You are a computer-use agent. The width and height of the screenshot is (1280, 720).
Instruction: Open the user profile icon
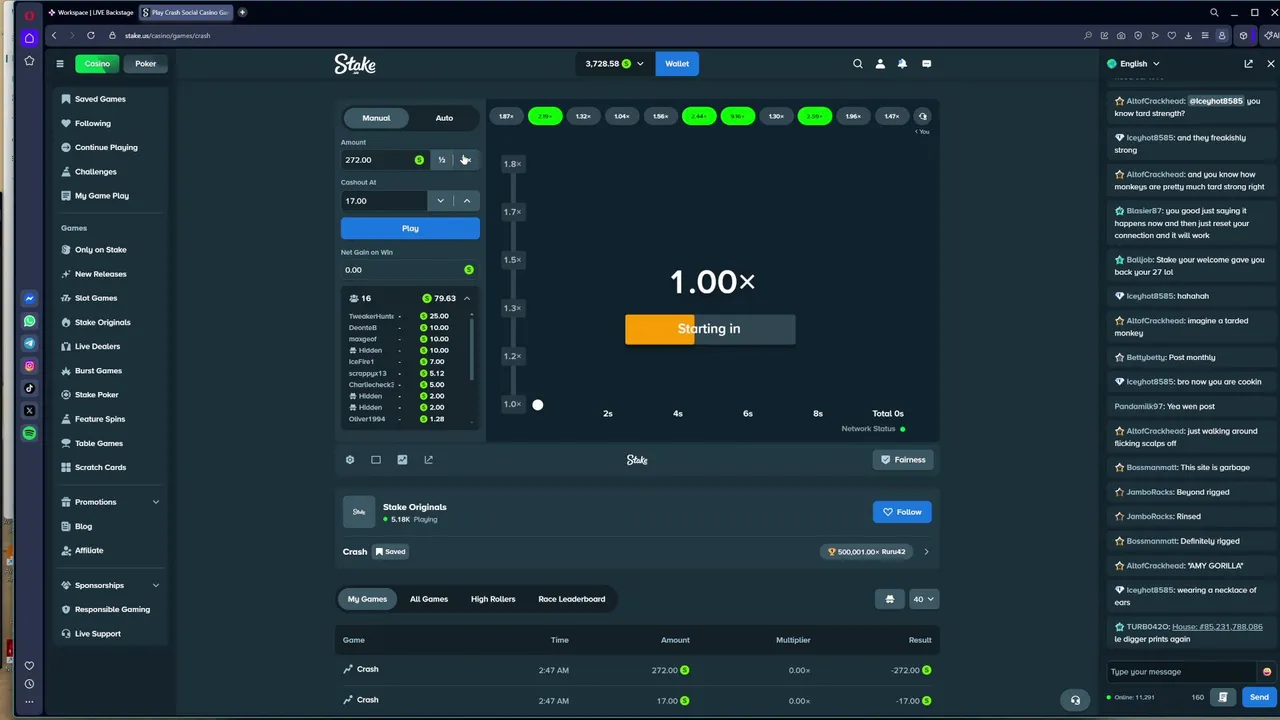[x=880, y=64]
